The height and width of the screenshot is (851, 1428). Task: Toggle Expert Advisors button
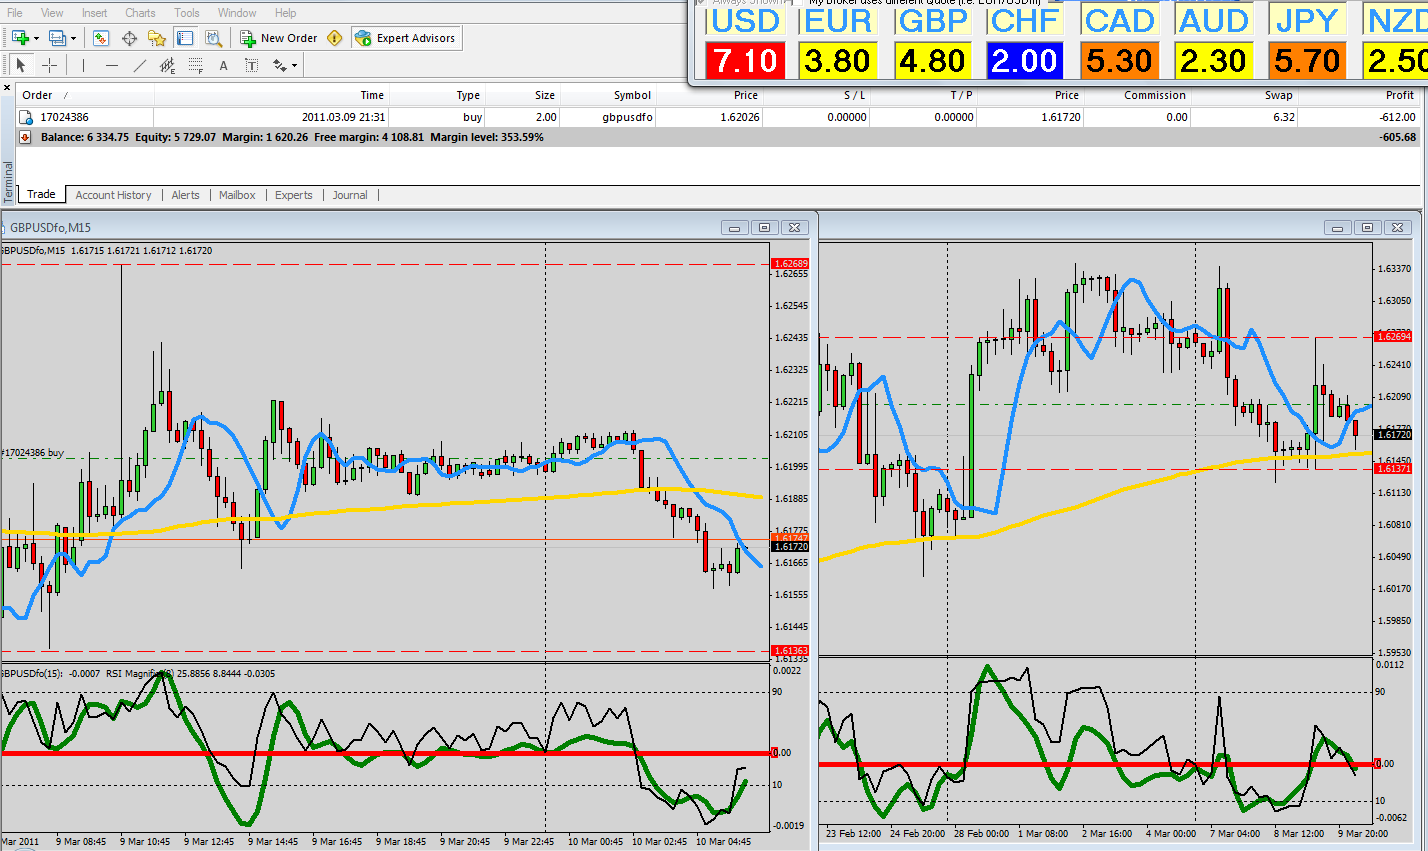[406, 38]
